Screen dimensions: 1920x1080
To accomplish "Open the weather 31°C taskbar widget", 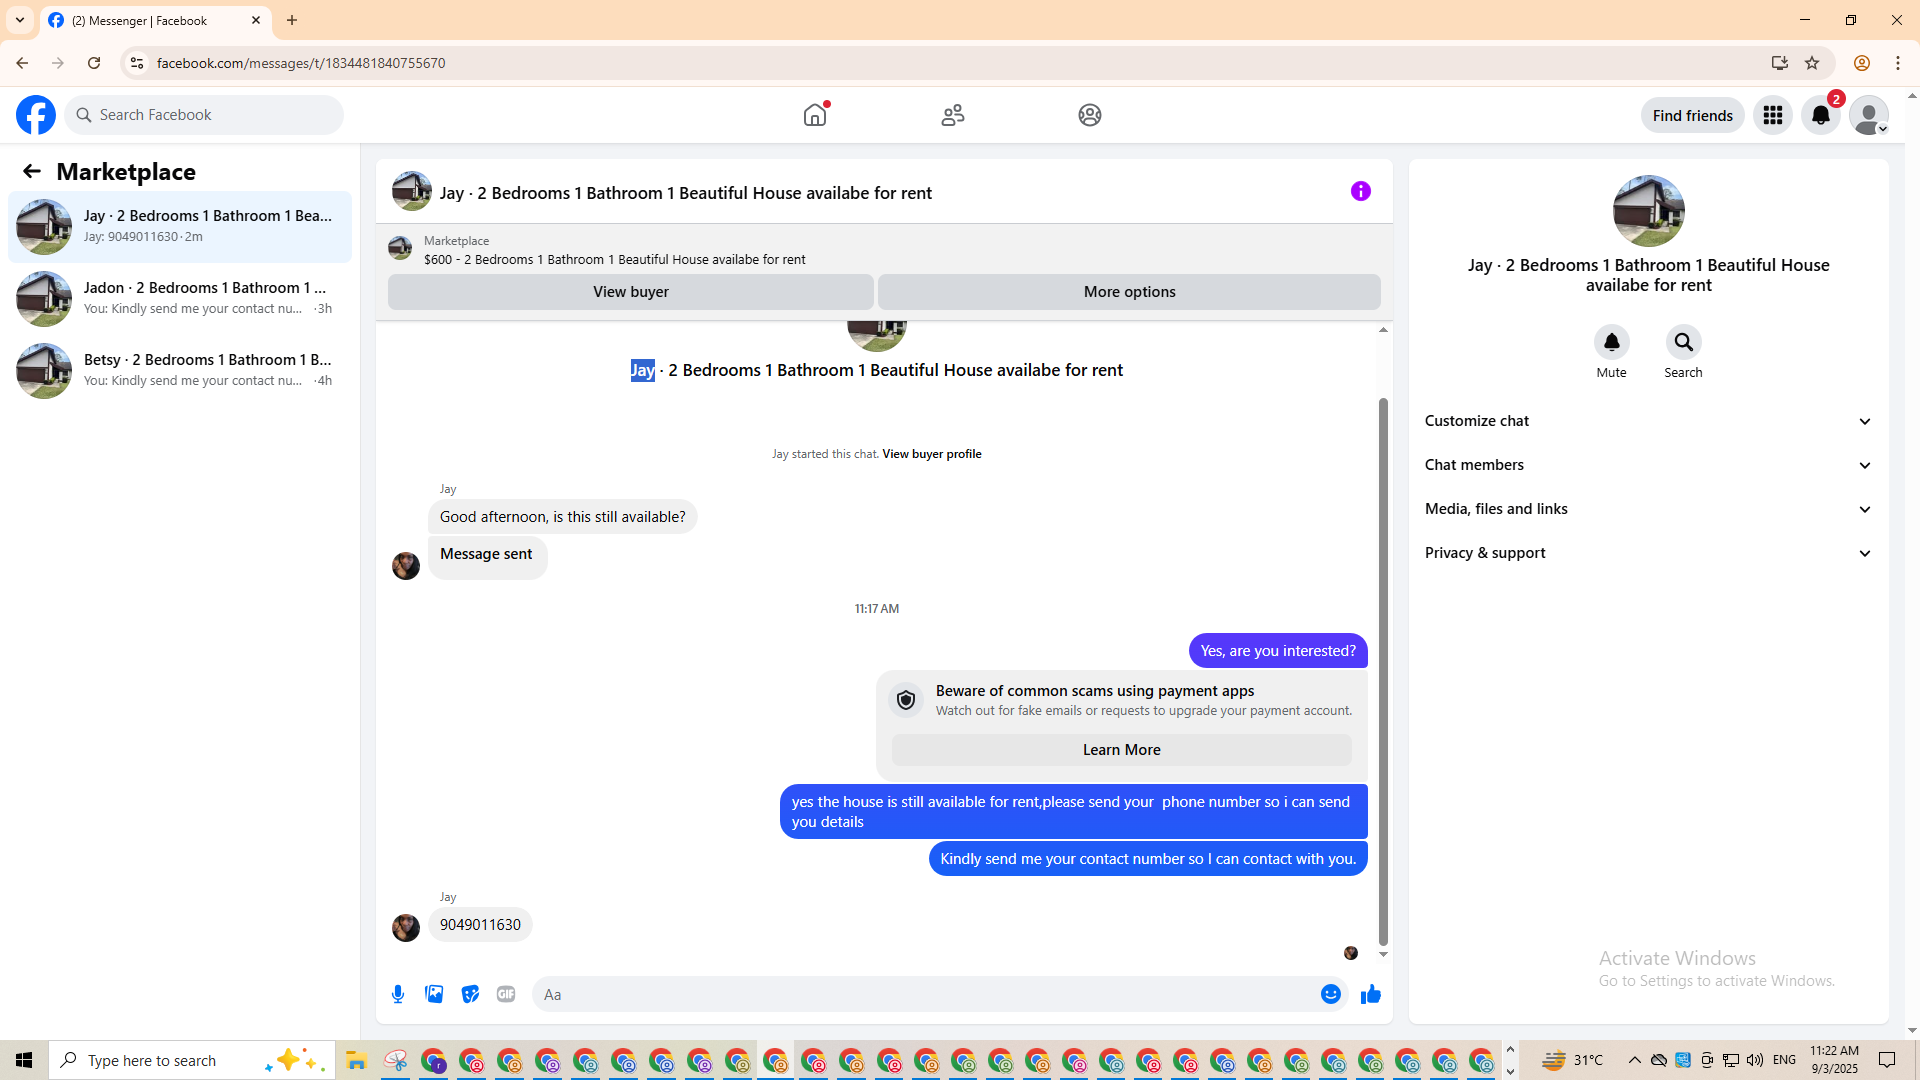I will 1573,1060.
